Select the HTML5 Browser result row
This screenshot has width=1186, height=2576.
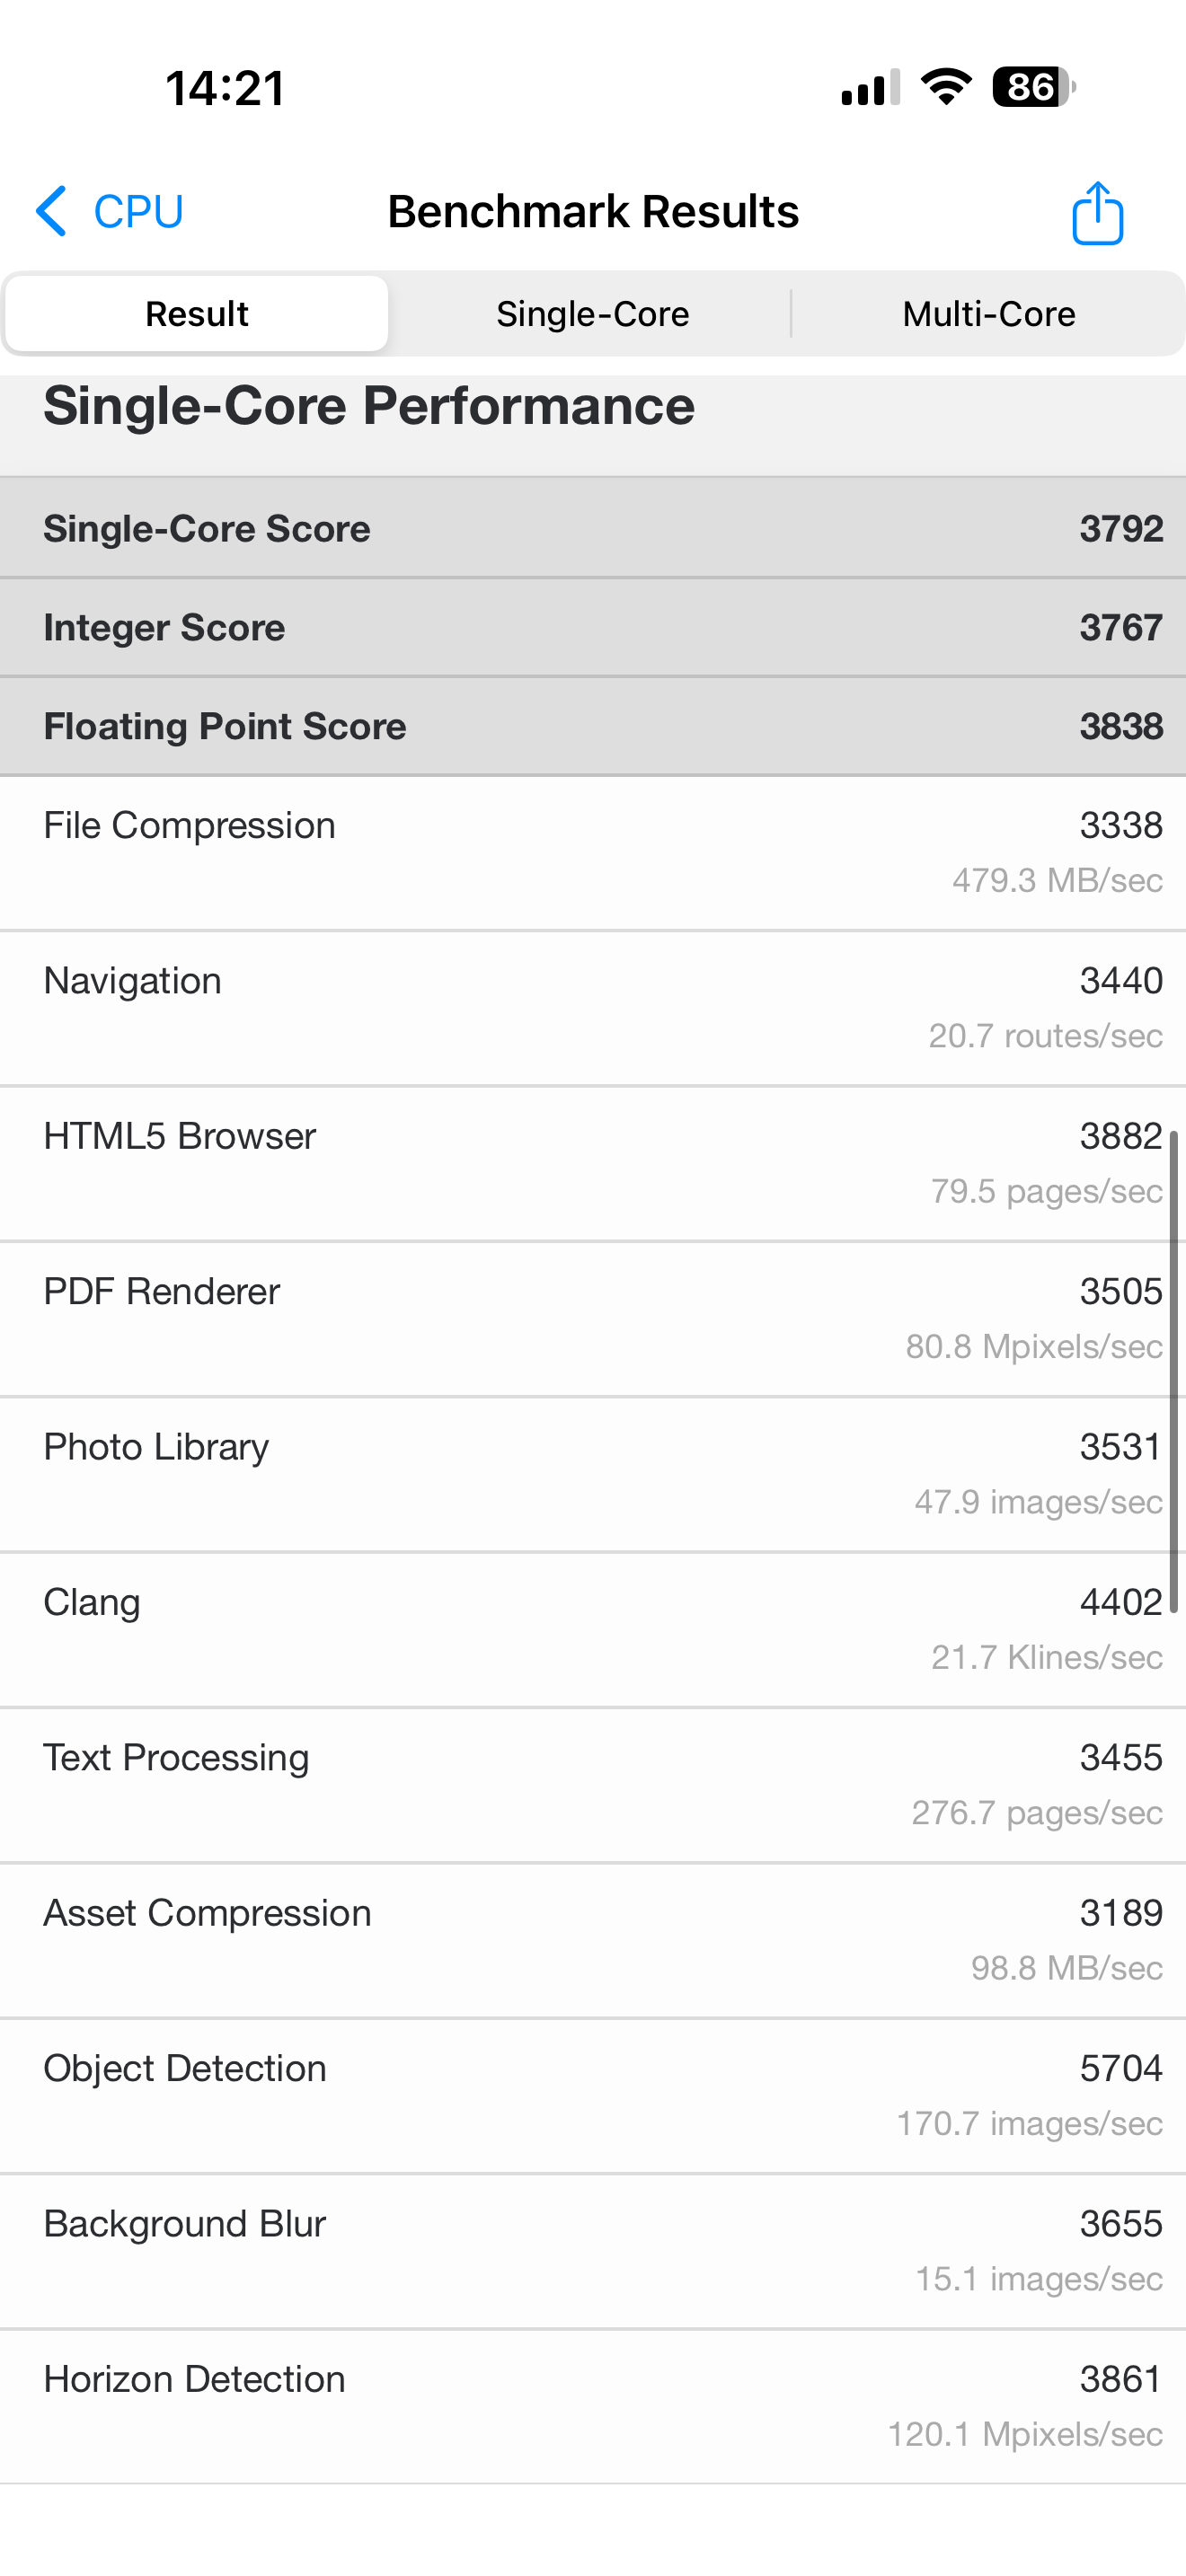593,1163
